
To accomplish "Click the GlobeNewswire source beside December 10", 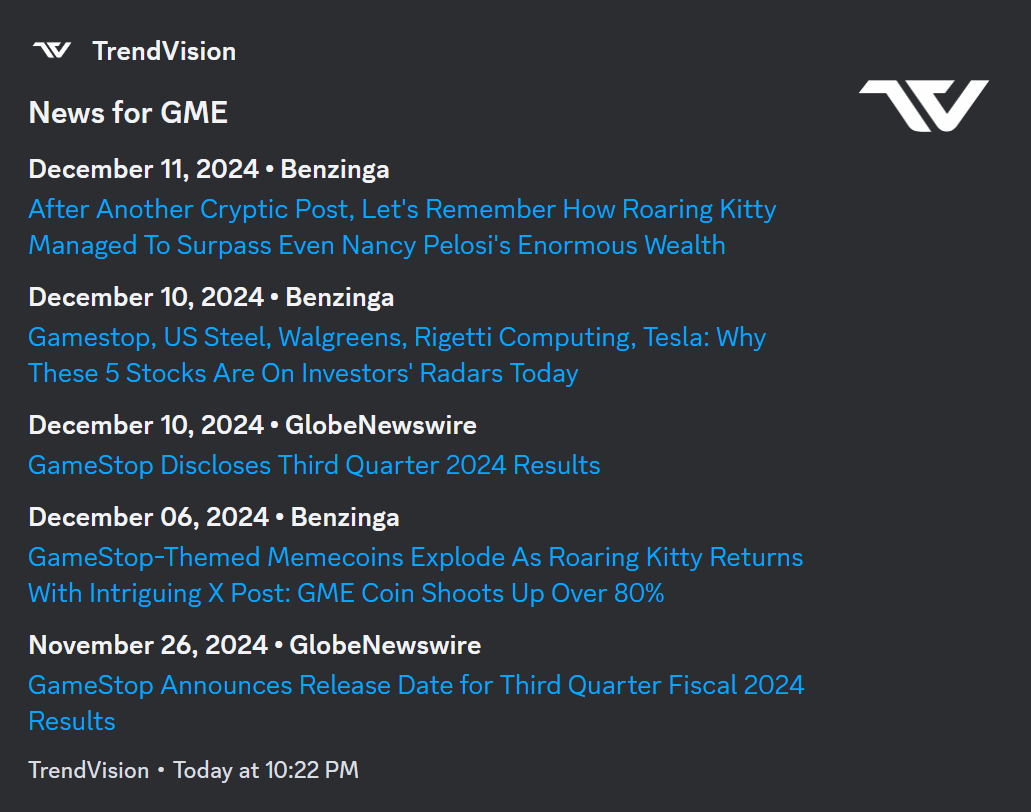I will [x=381, y=425].
